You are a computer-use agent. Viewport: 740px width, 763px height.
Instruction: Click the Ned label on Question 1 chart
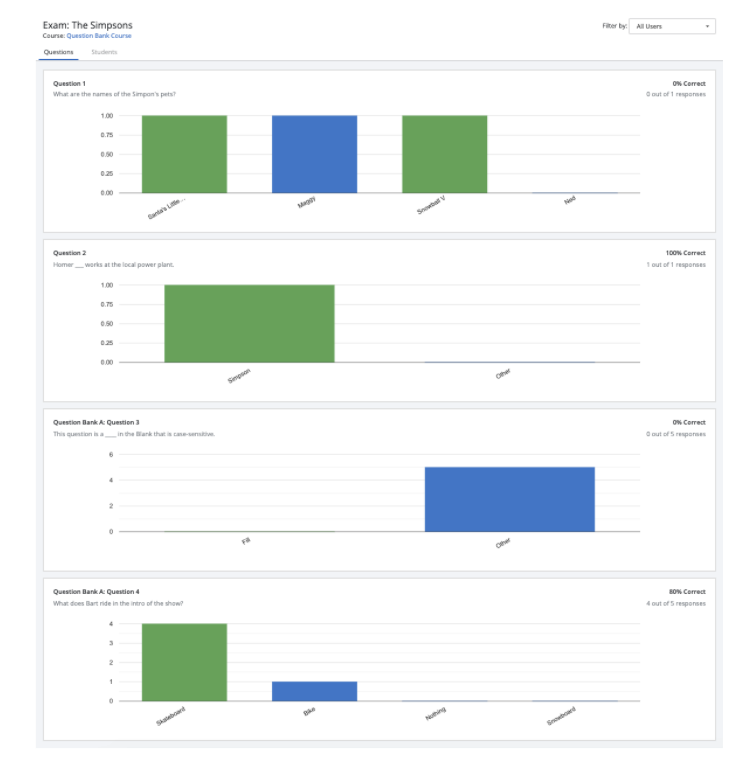(570, 200)
